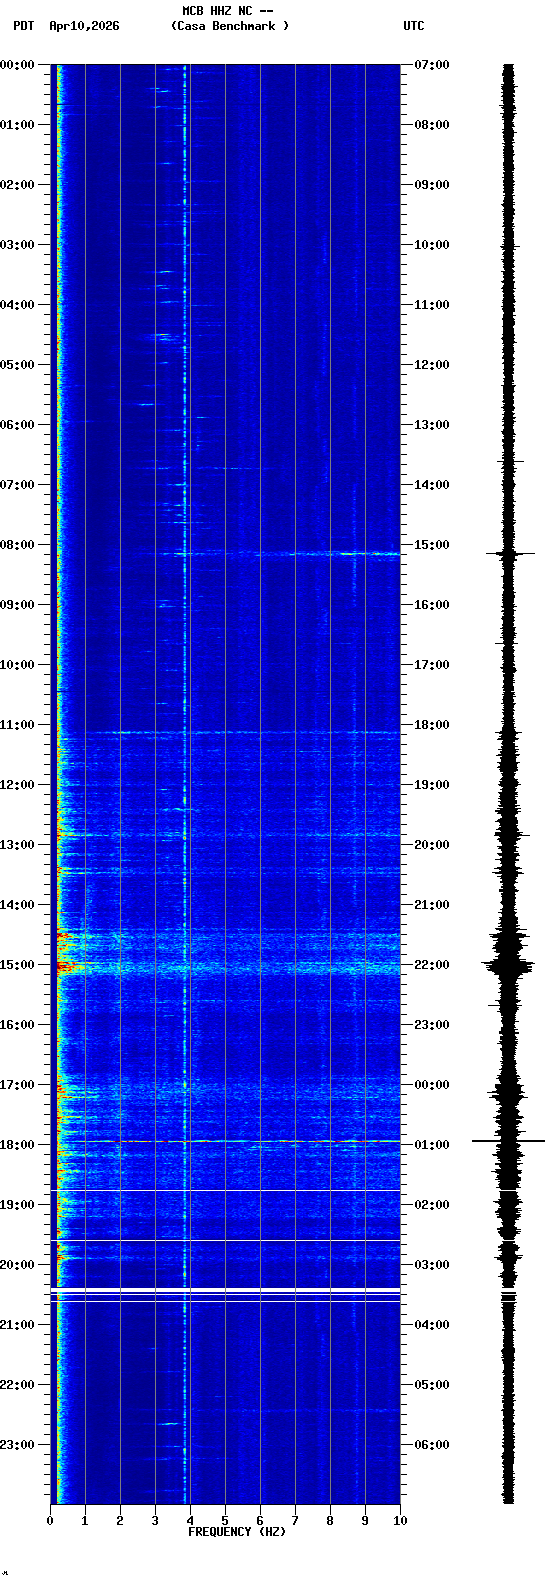The width and height of the screenshot is (552, 1584).
Task: Click the PDT axis label '22:00'
Action: [x=17, y=1385]
